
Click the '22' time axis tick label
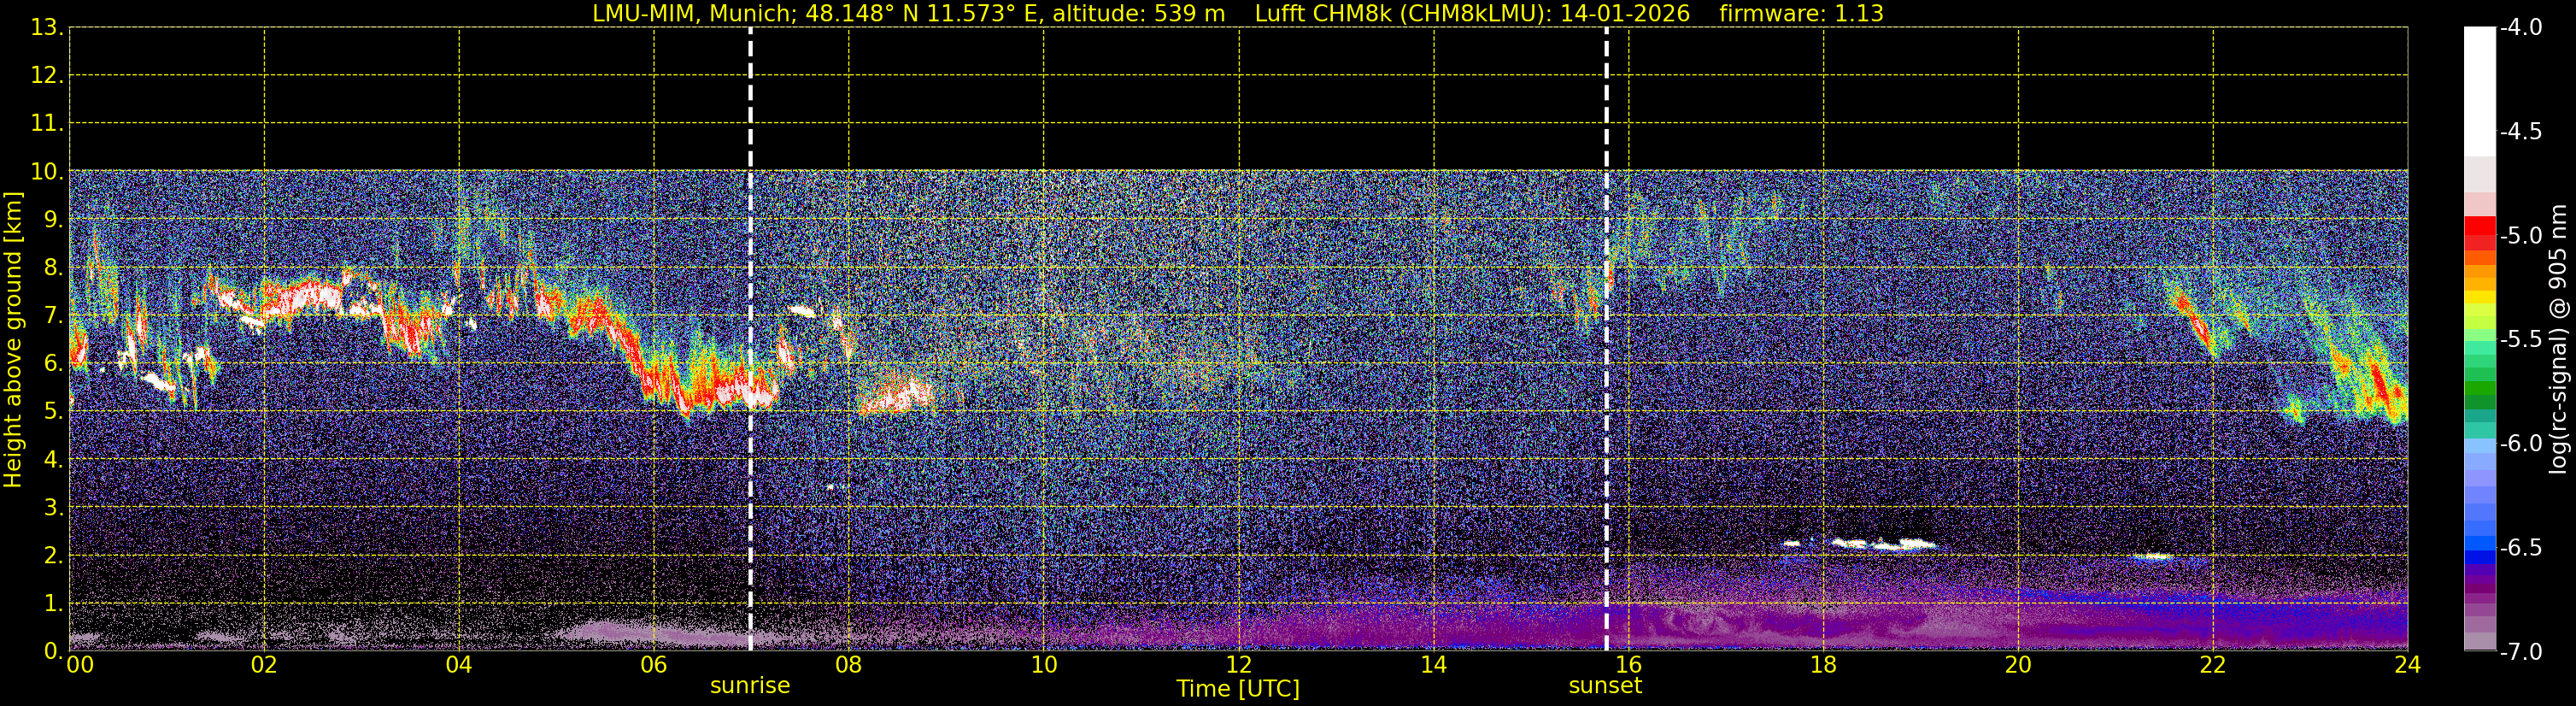click(2213, 665)
